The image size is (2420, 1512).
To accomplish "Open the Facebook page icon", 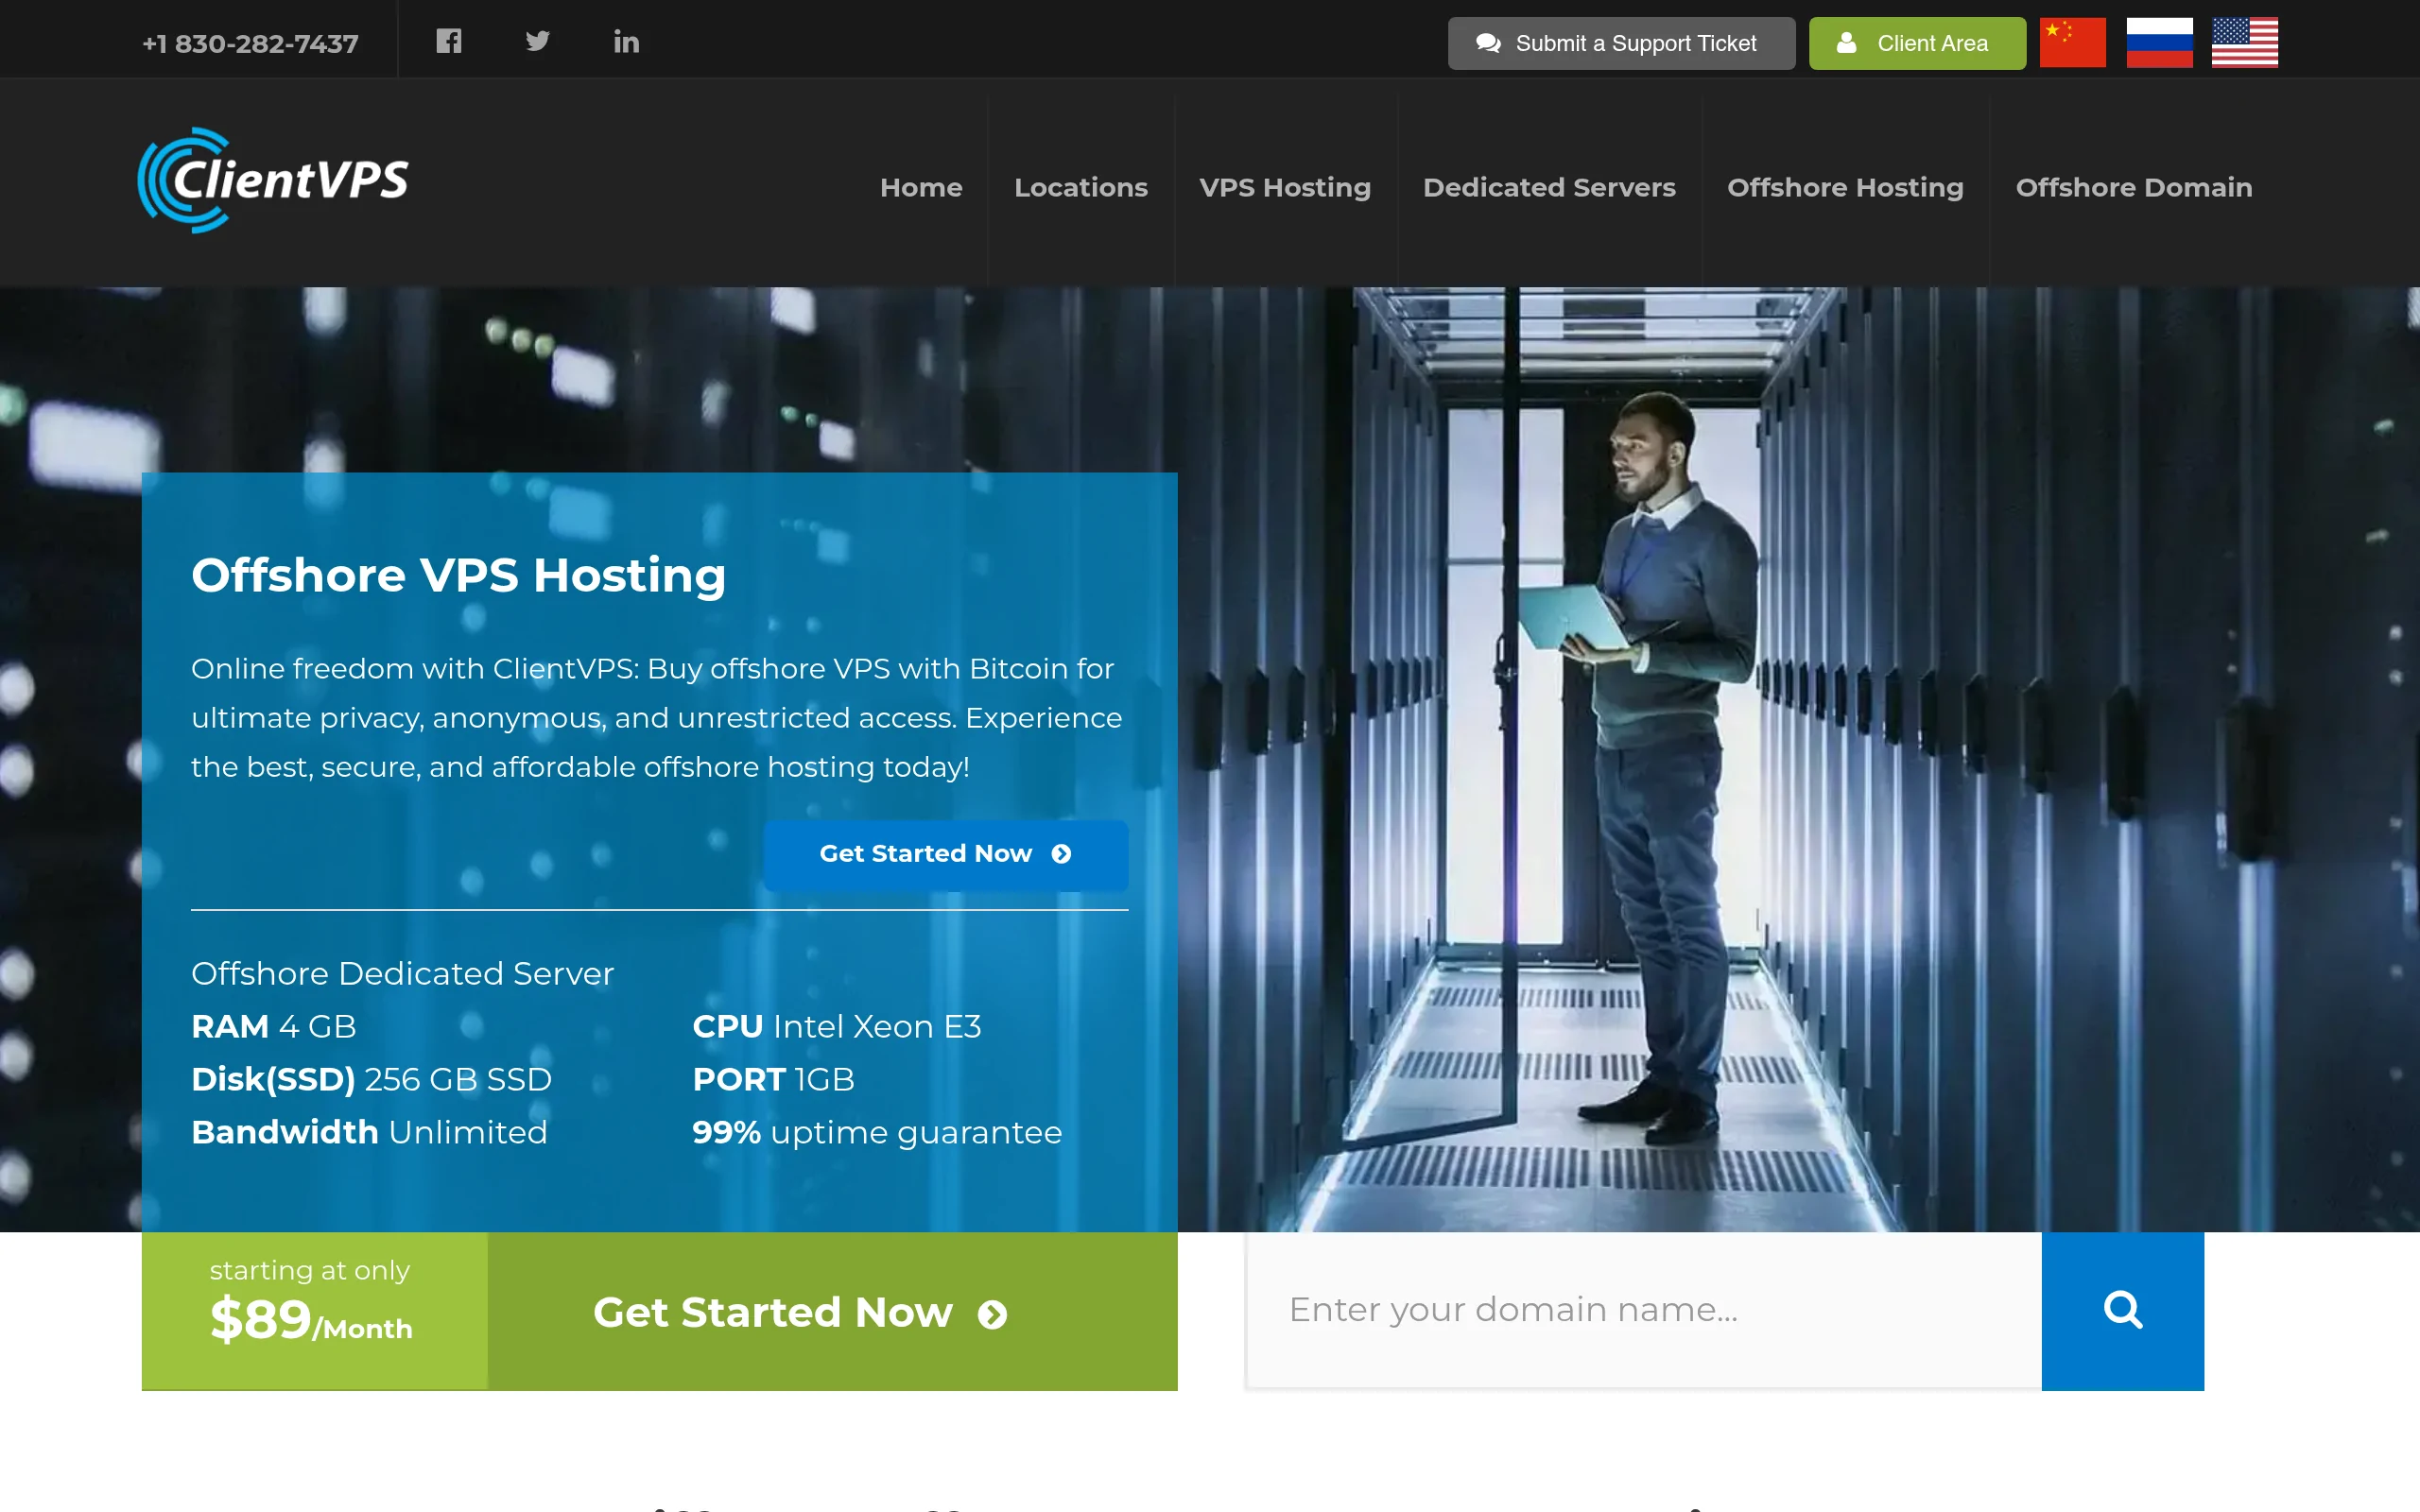I will click(449, 41).
